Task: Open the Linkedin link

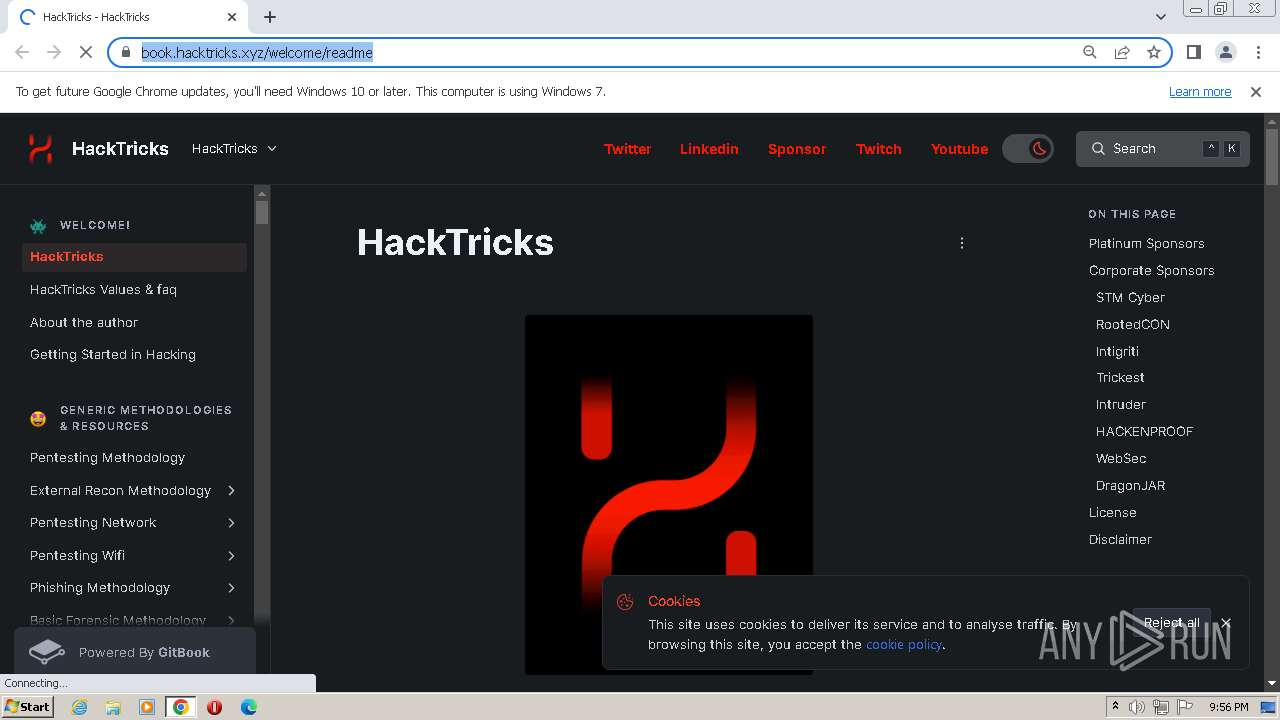Action: point(709,149)
